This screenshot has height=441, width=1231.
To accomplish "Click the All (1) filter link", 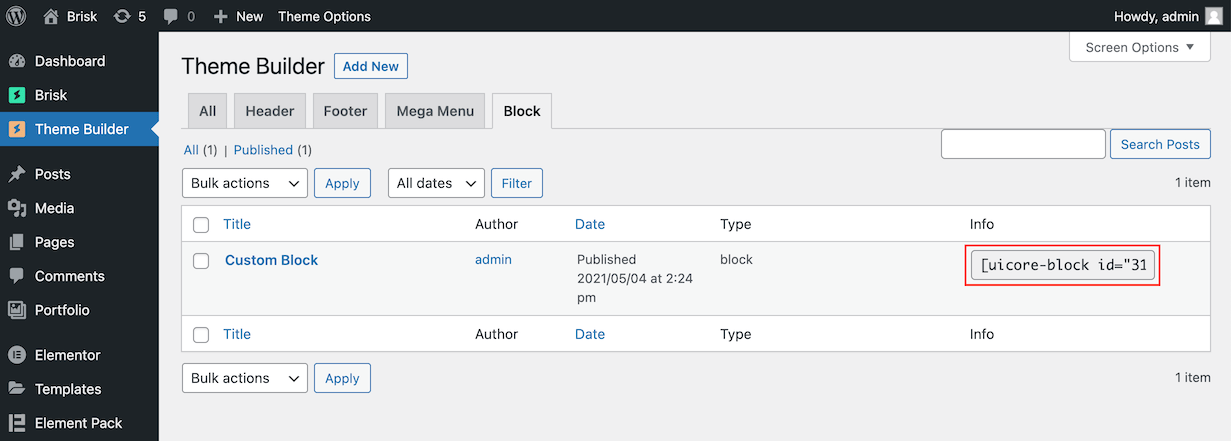I will tap(200, 150).
